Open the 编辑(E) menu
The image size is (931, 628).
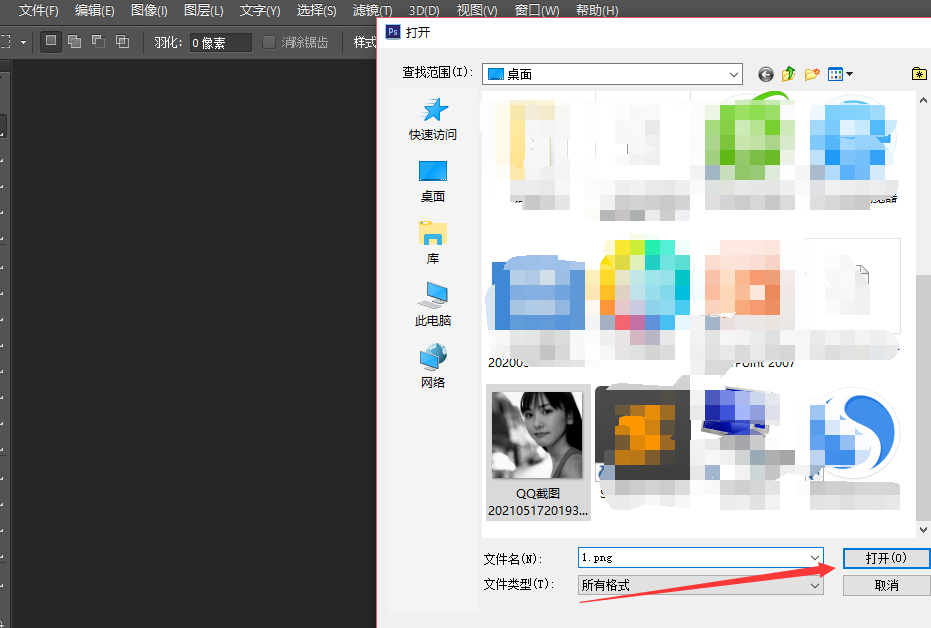pos(94,10)
